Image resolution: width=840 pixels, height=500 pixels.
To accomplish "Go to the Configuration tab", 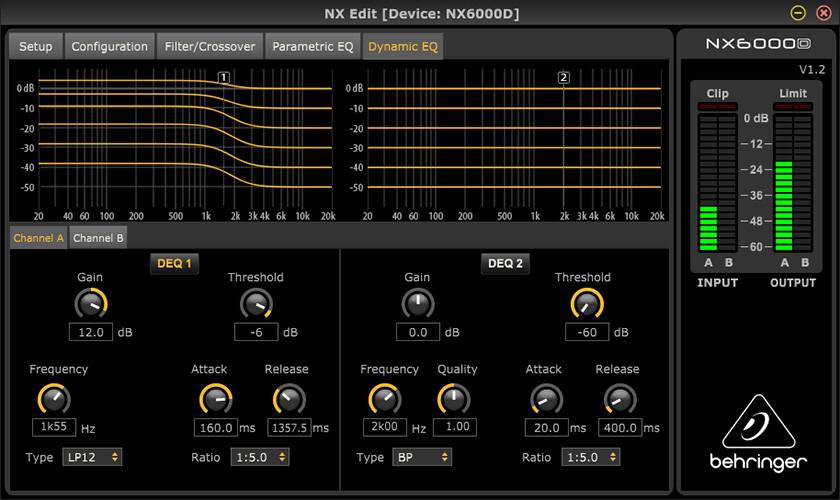I will click(x=110, y=47).
